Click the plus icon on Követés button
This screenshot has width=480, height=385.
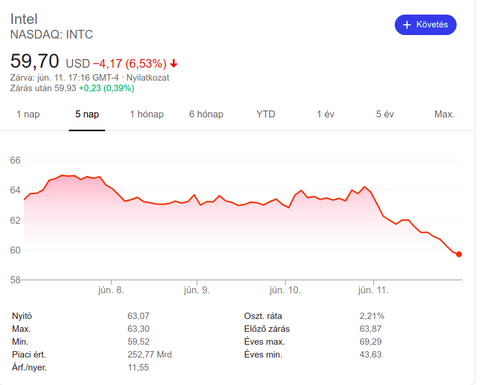(x=407, y=25)
